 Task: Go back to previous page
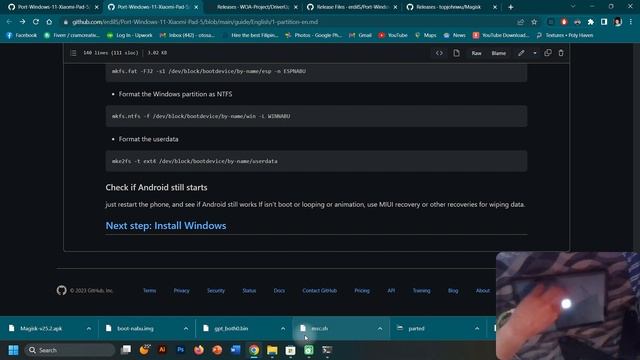click(9, 22)
